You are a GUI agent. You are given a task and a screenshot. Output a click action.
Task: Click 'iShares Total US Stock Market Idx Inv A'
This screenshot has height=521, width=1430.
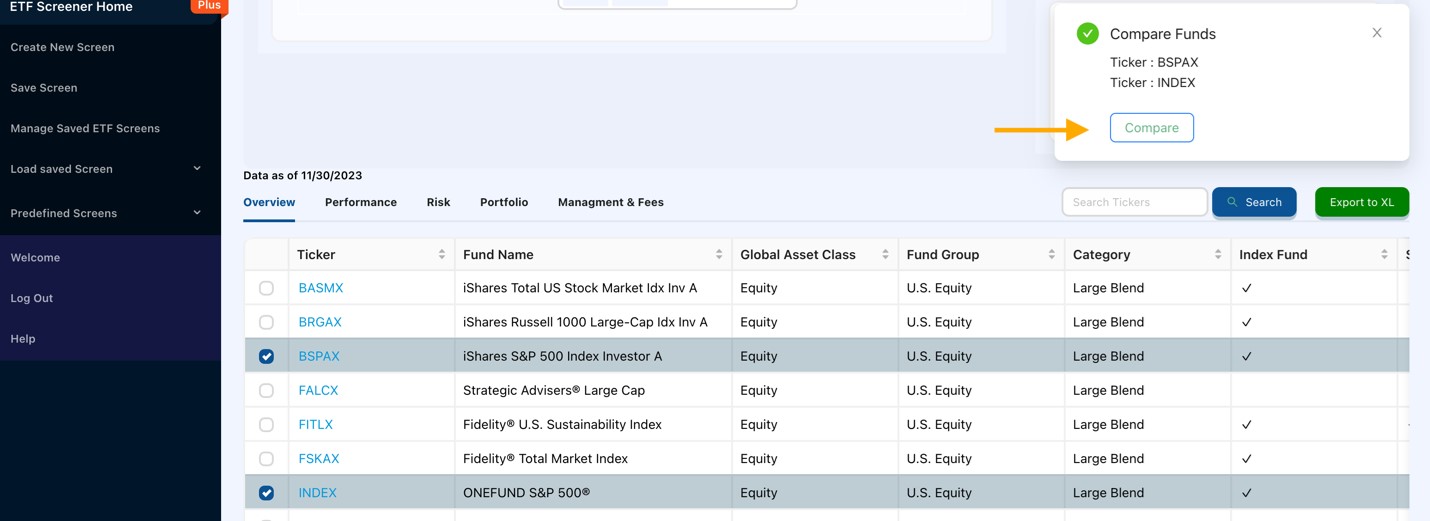580,288
